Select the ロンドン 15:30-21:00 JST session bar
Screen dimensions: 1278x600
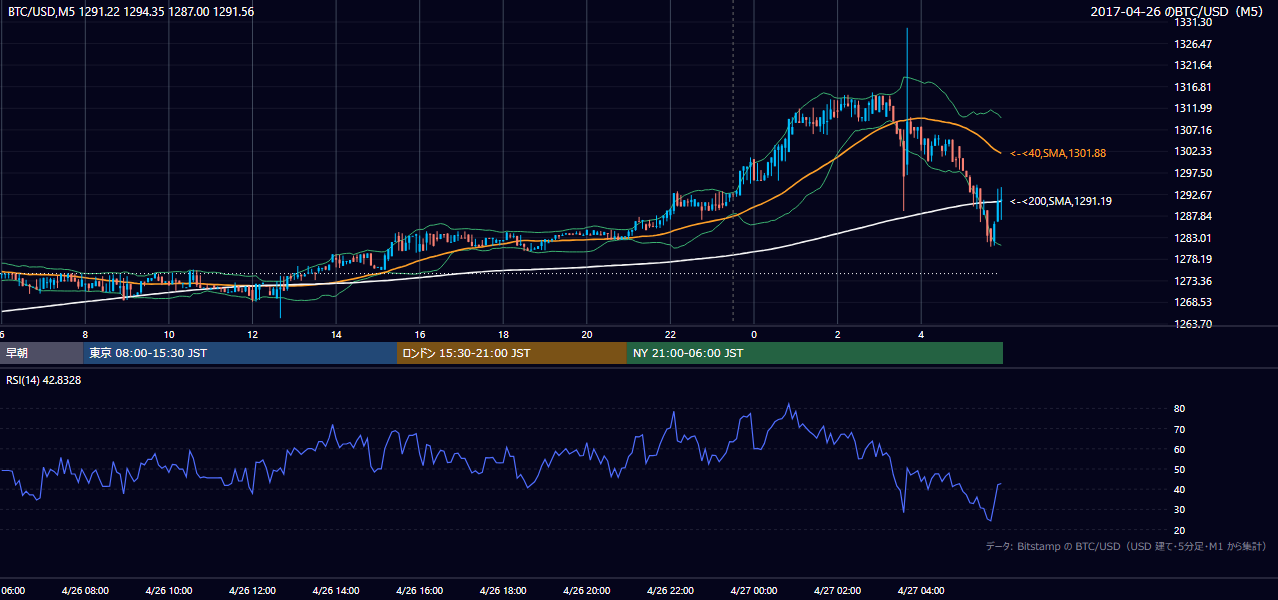tap(512, 353)
